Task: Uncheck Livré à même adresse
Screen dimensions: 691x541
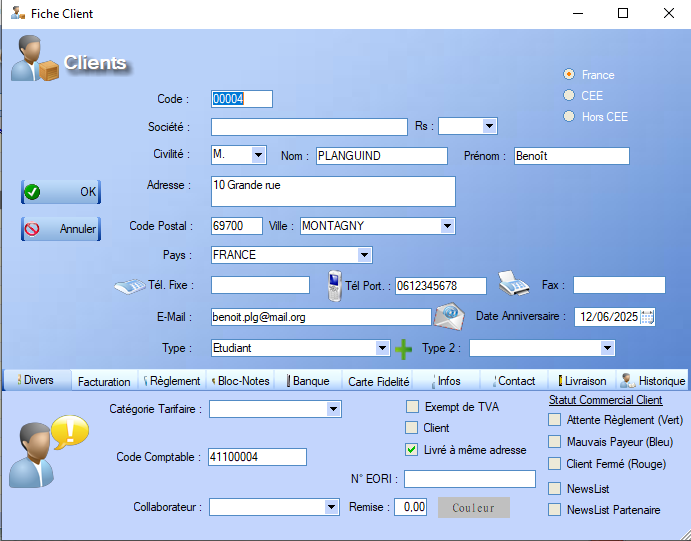Action: (412, 450)
